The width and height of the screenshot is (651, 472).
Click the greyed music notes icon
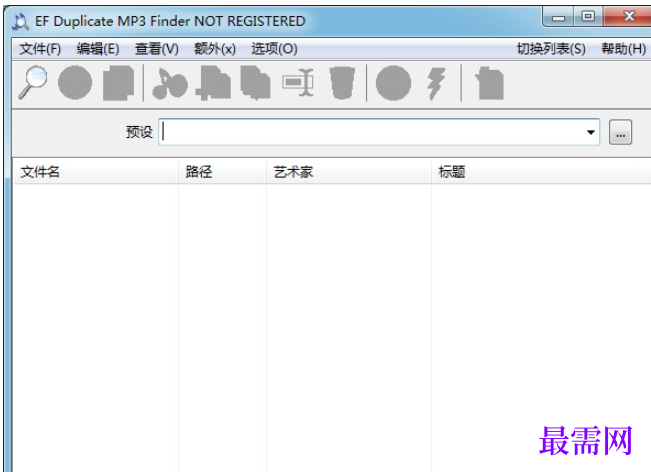point(170,83)
